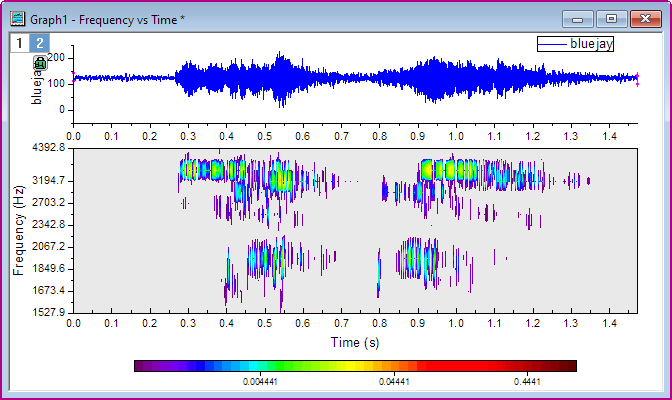Click the 4392.8 frequency axis tick label

tap(48, 148)
